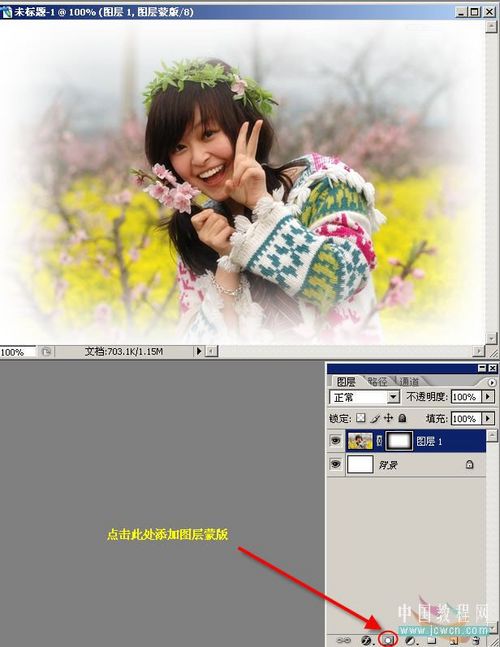Select 图层 1 image thumbnail
500x647 pixels.
(360, 441)
